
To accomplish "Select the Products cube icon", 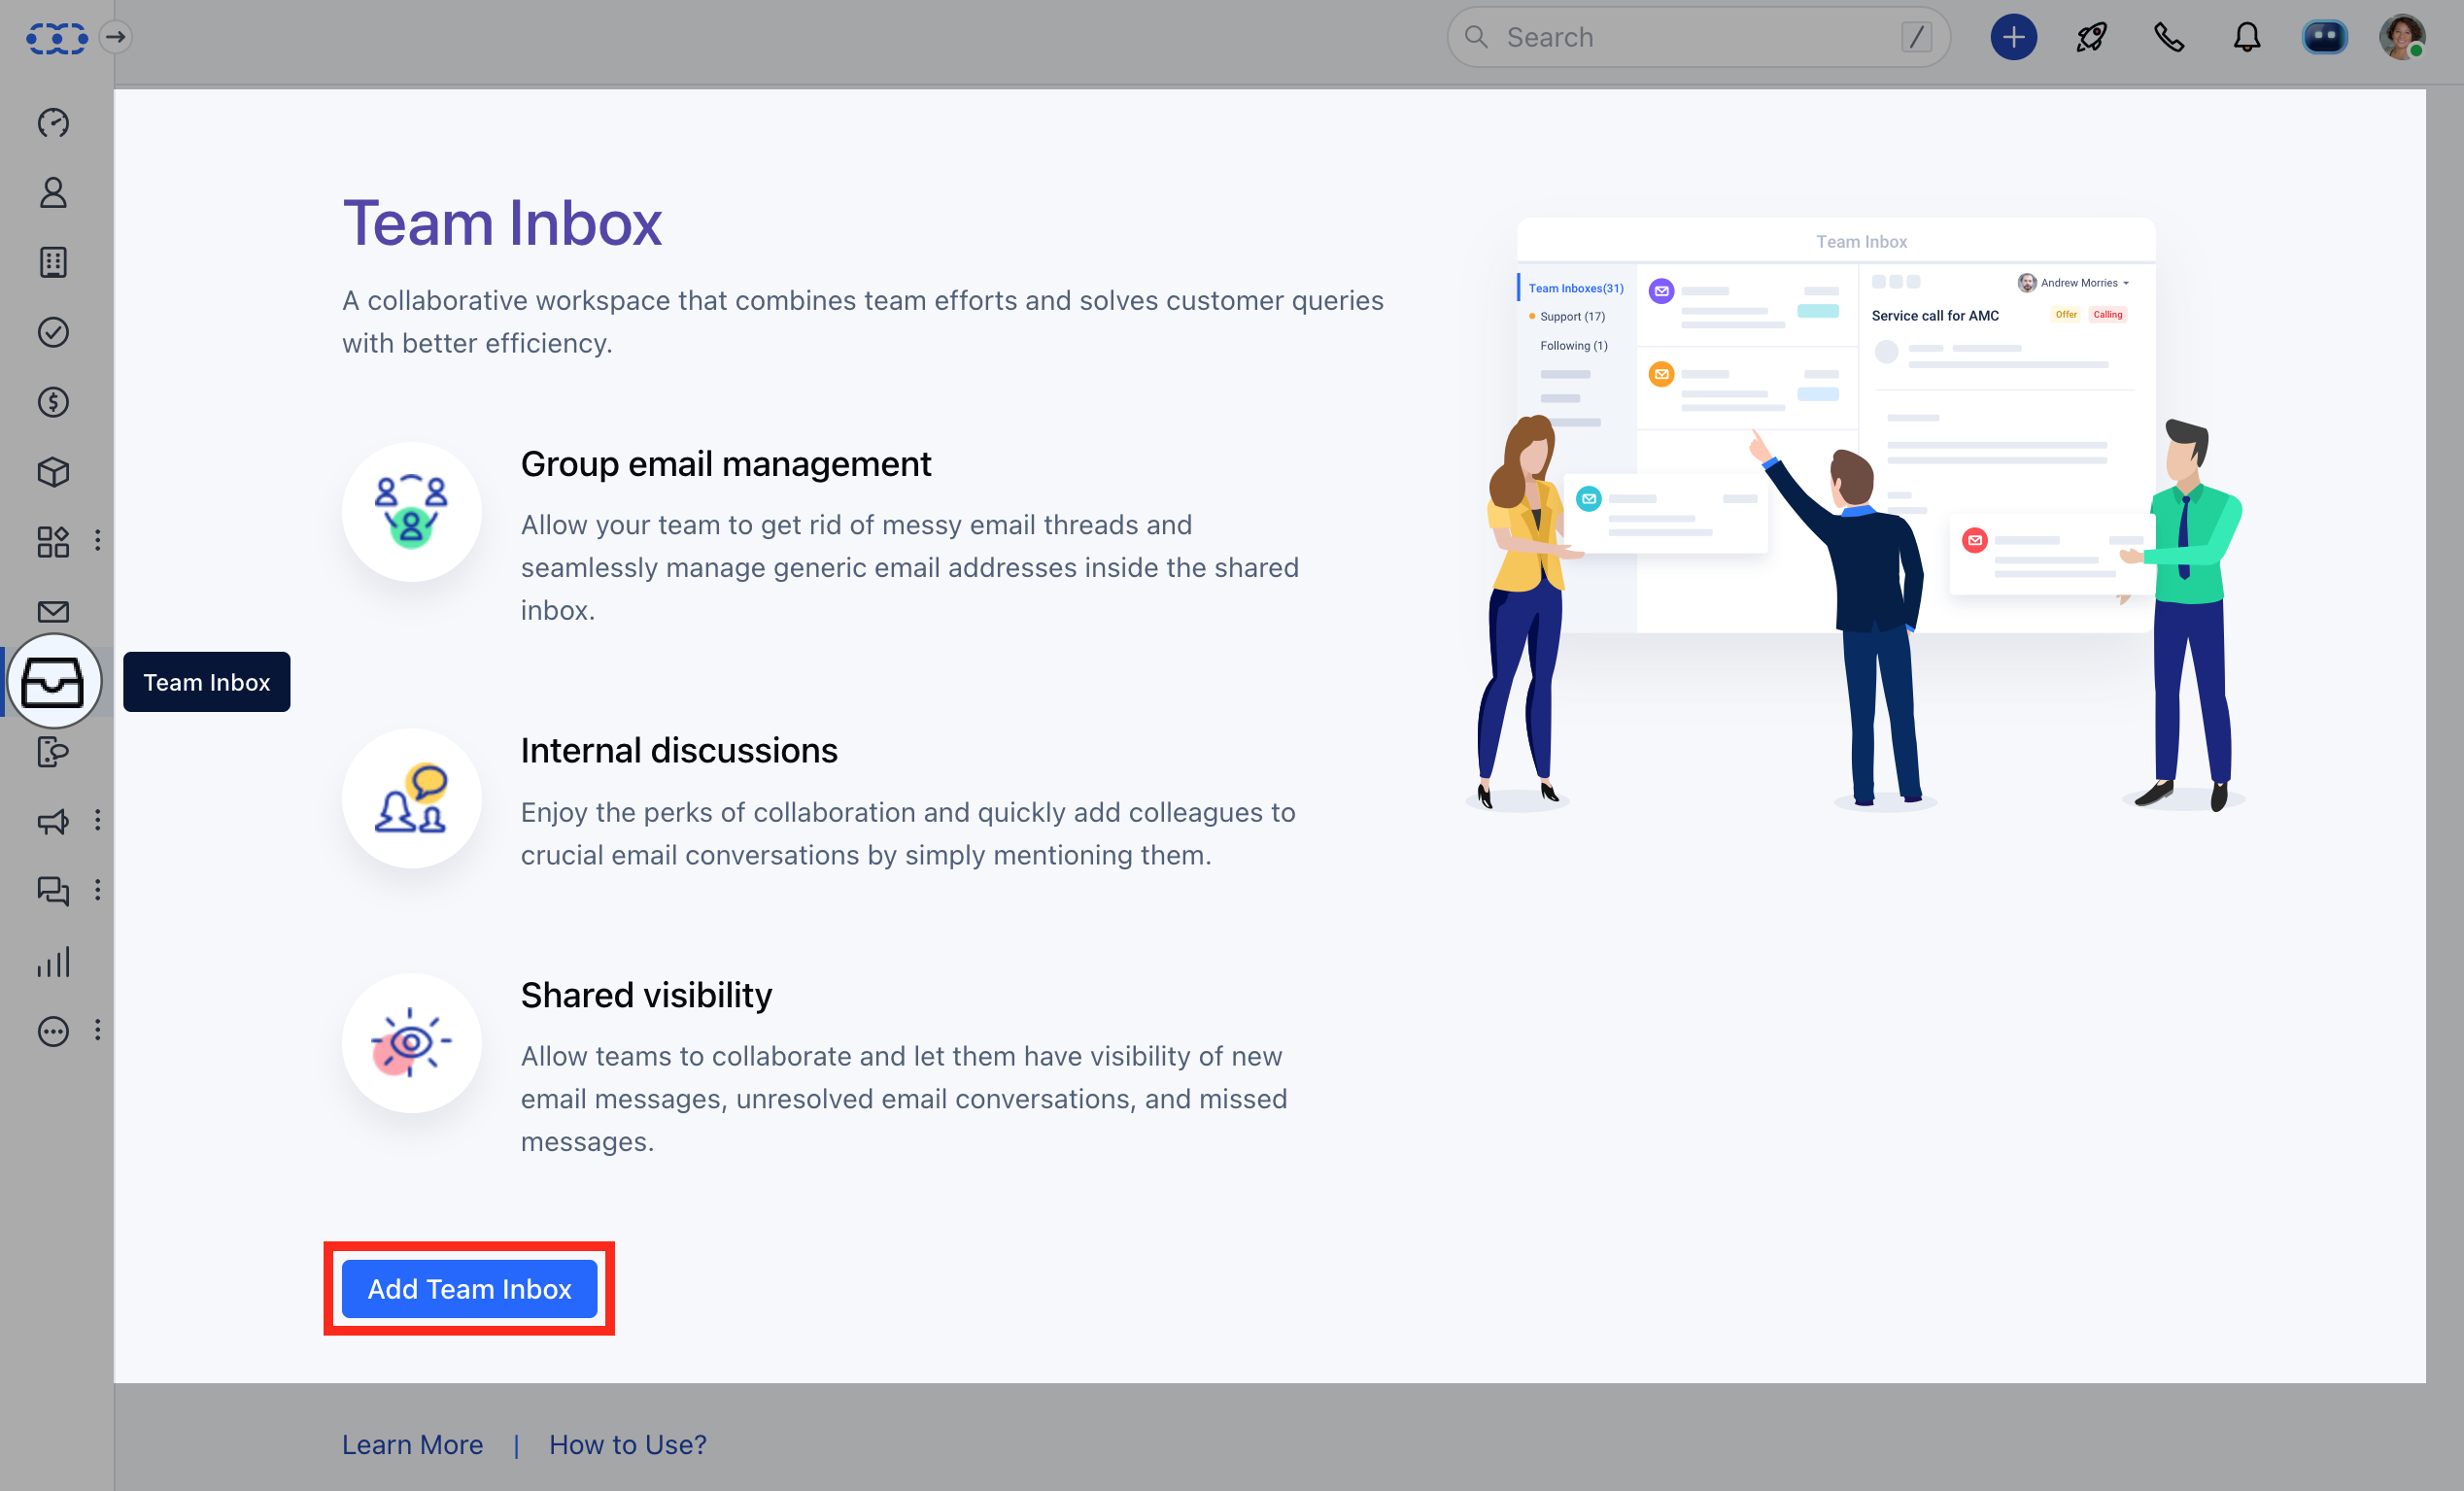I will 54,472.
